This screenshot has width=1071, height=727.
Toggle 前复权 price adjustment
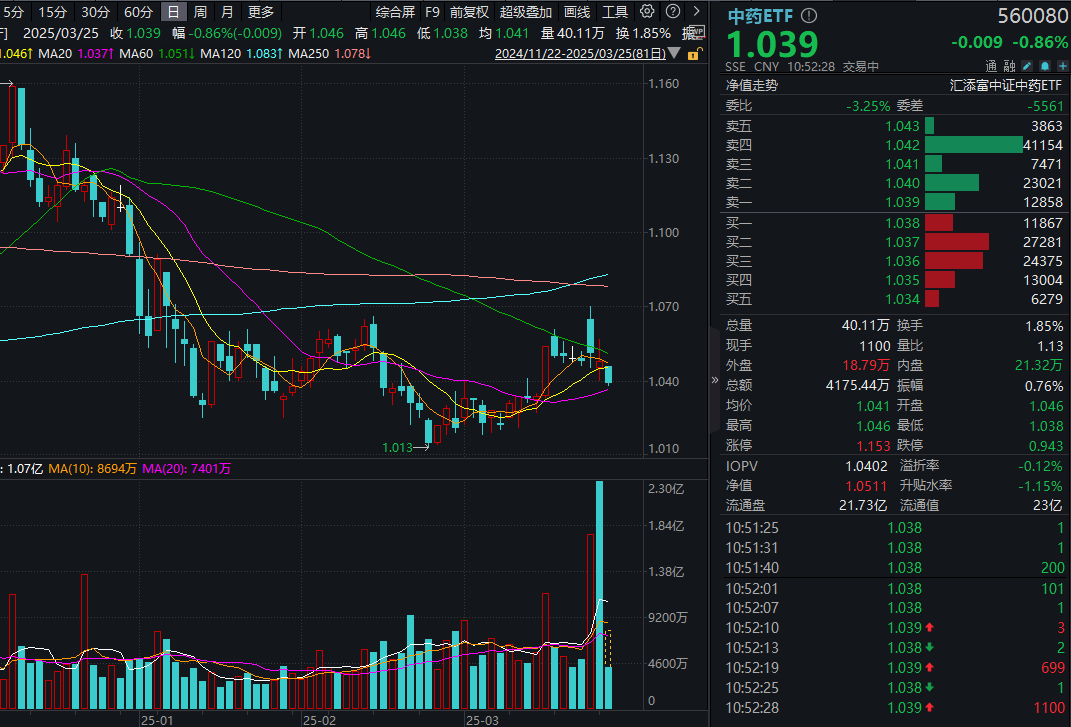click(469, 12)
